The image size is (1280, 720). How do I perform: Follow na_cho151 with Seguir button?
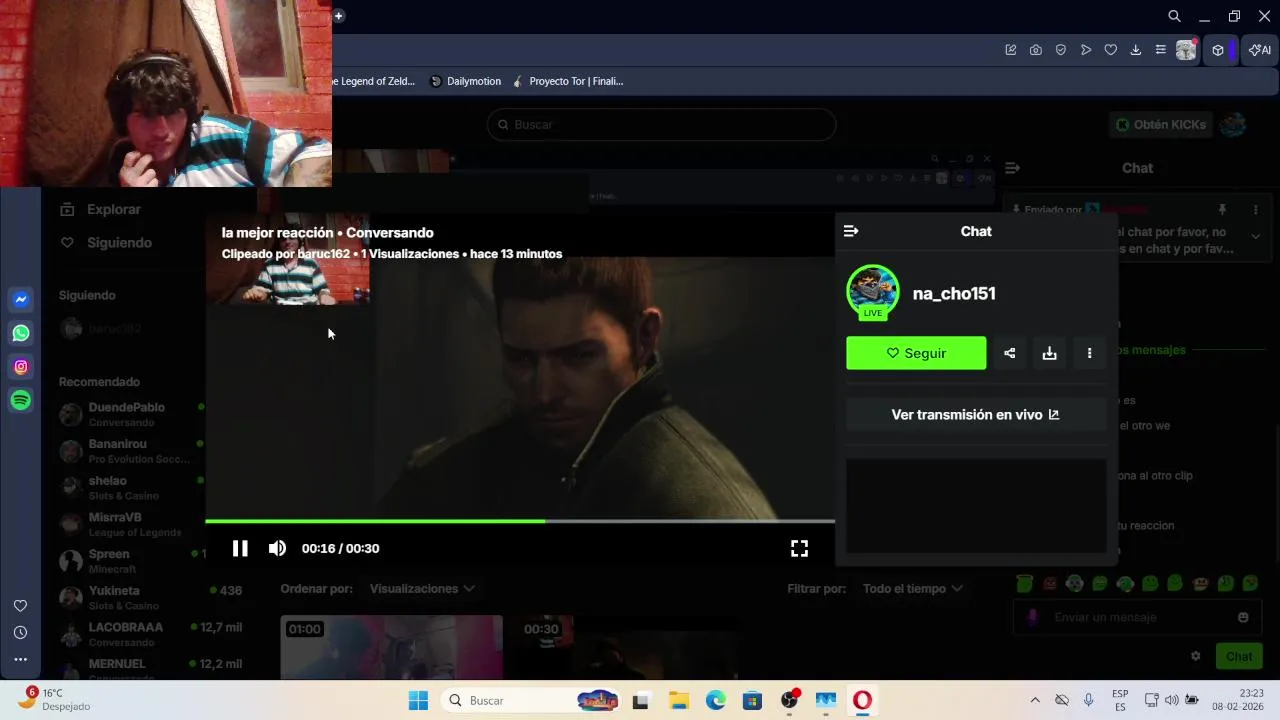point(916,353)
